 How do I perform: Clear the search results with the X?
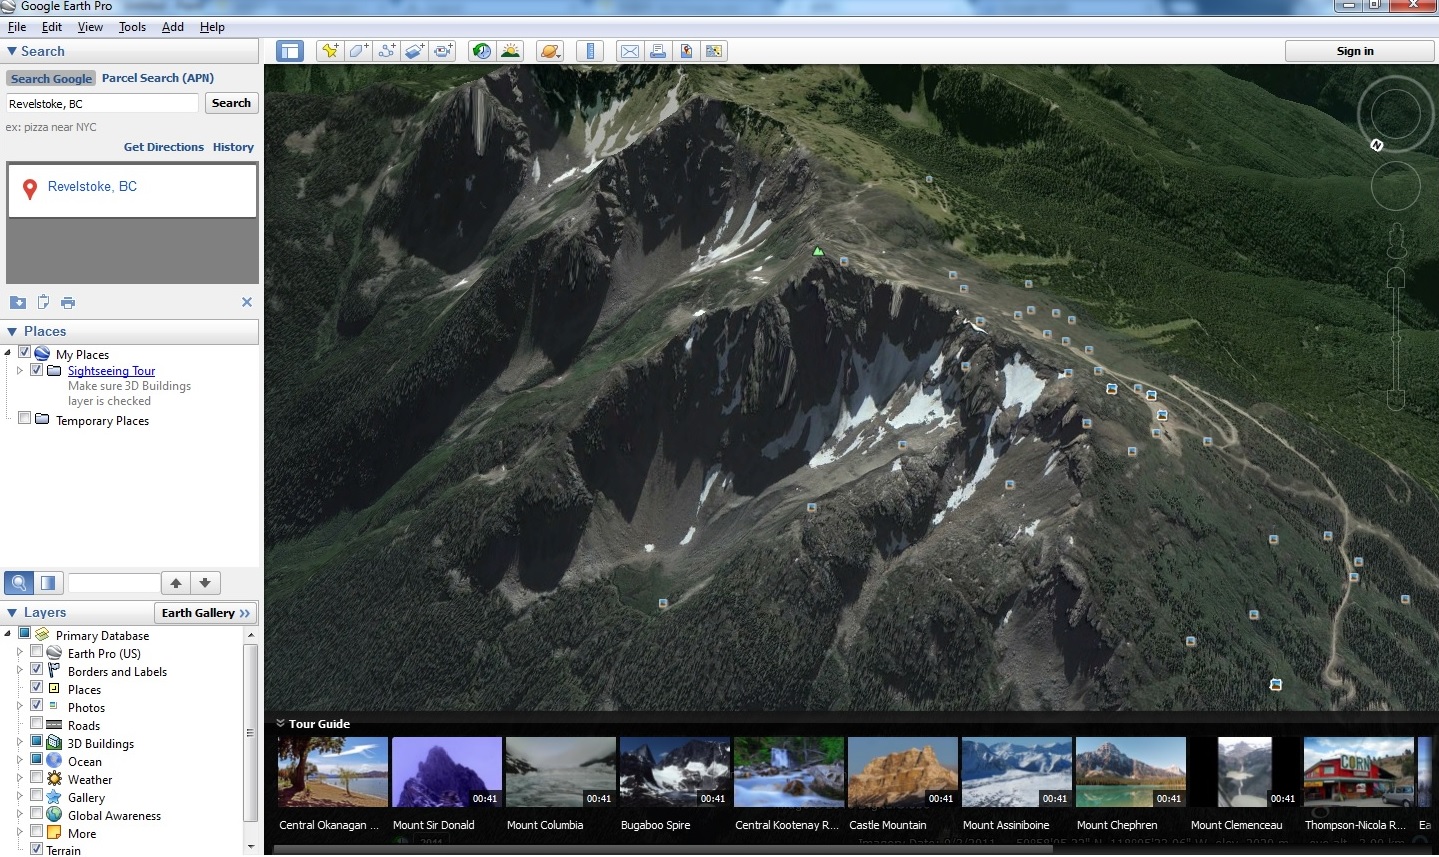pos(247,302)
